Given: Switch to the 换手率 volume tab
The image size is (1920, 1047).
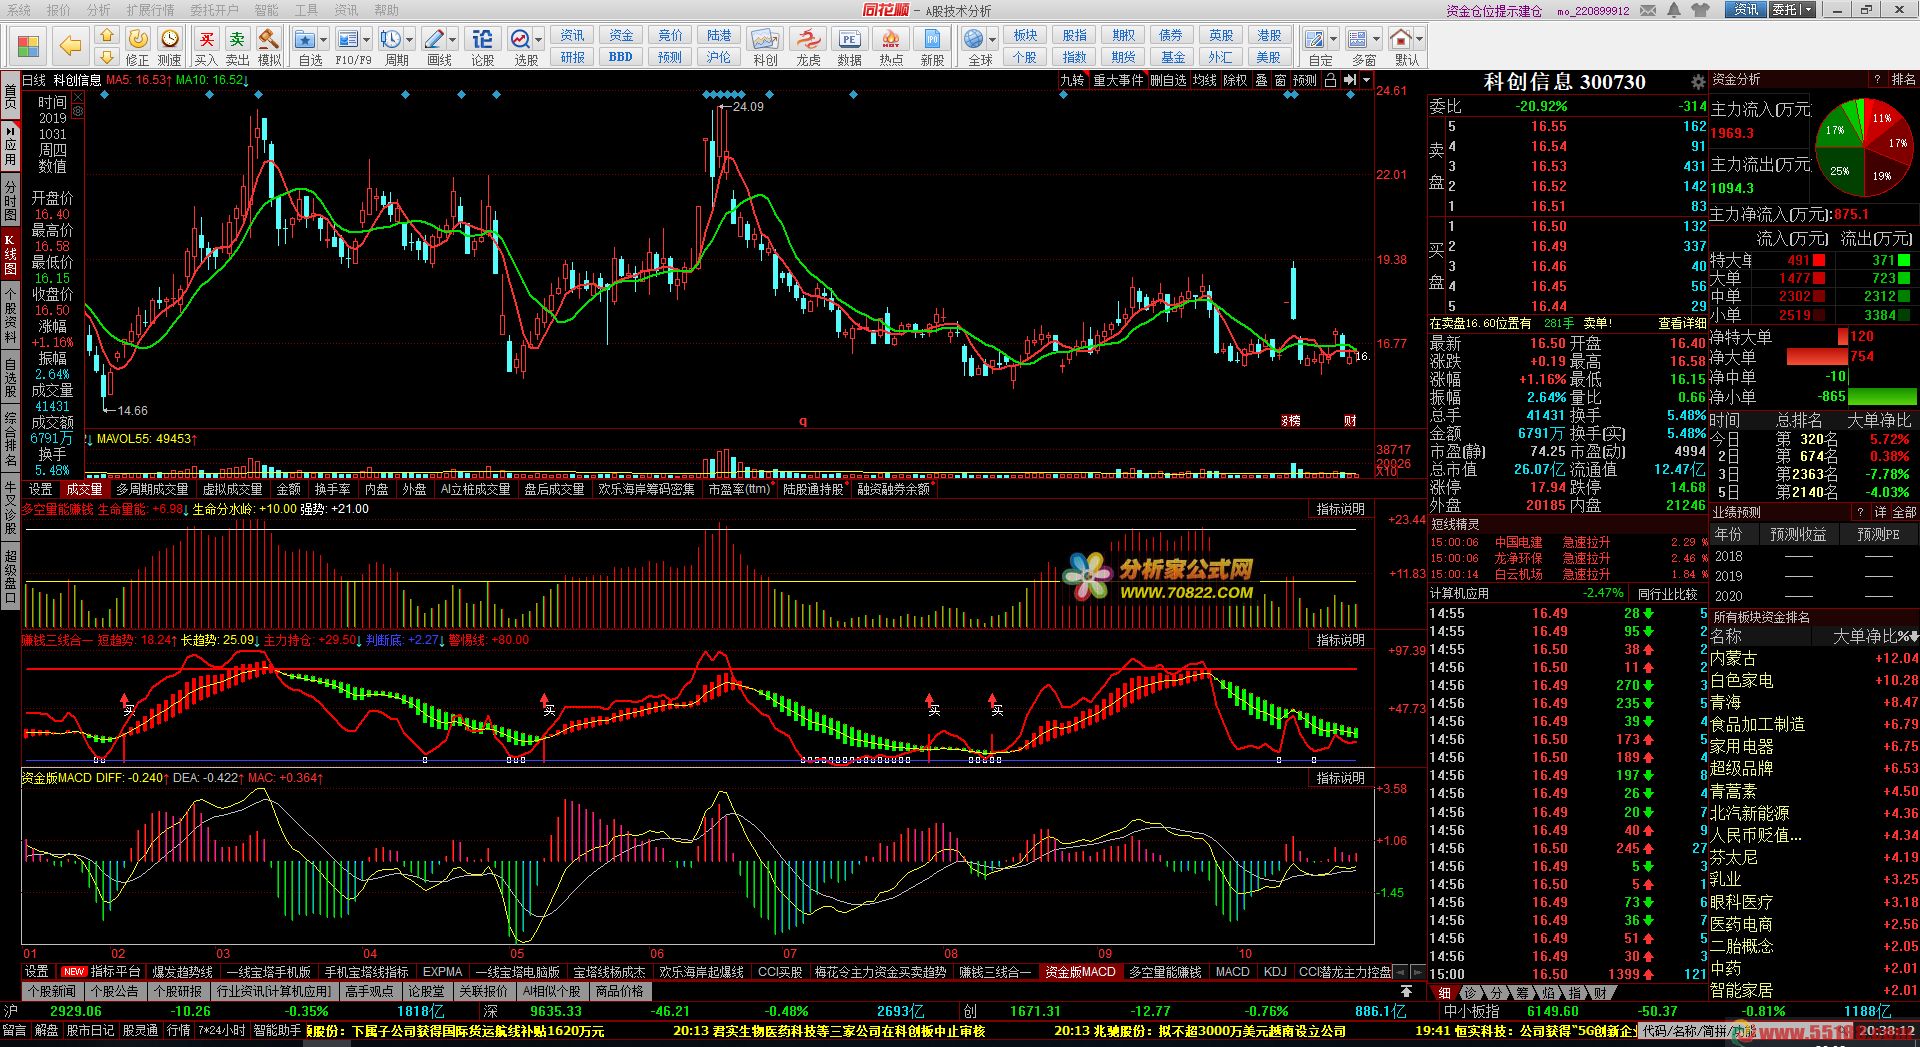Looking at the screenshot, I should 332,489.
